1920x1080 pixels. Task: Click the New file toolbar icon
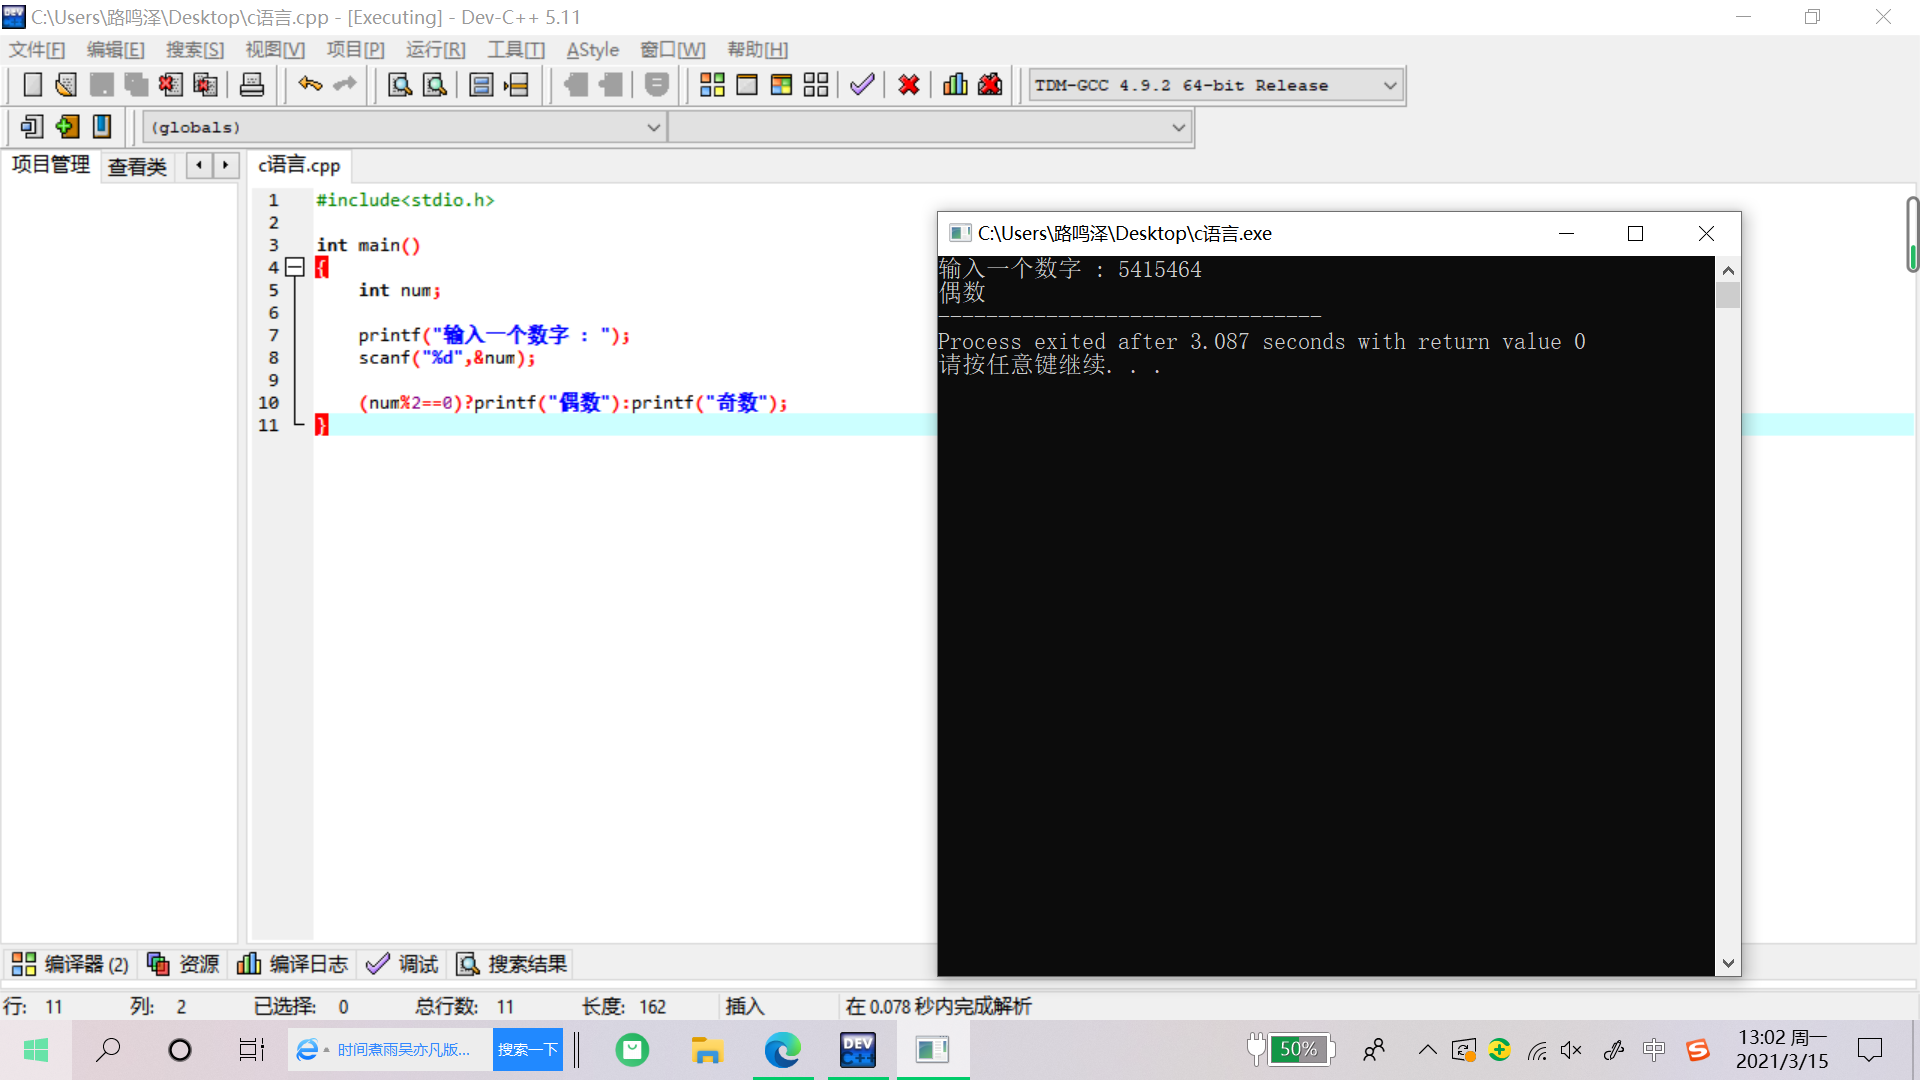click(32, 85)
